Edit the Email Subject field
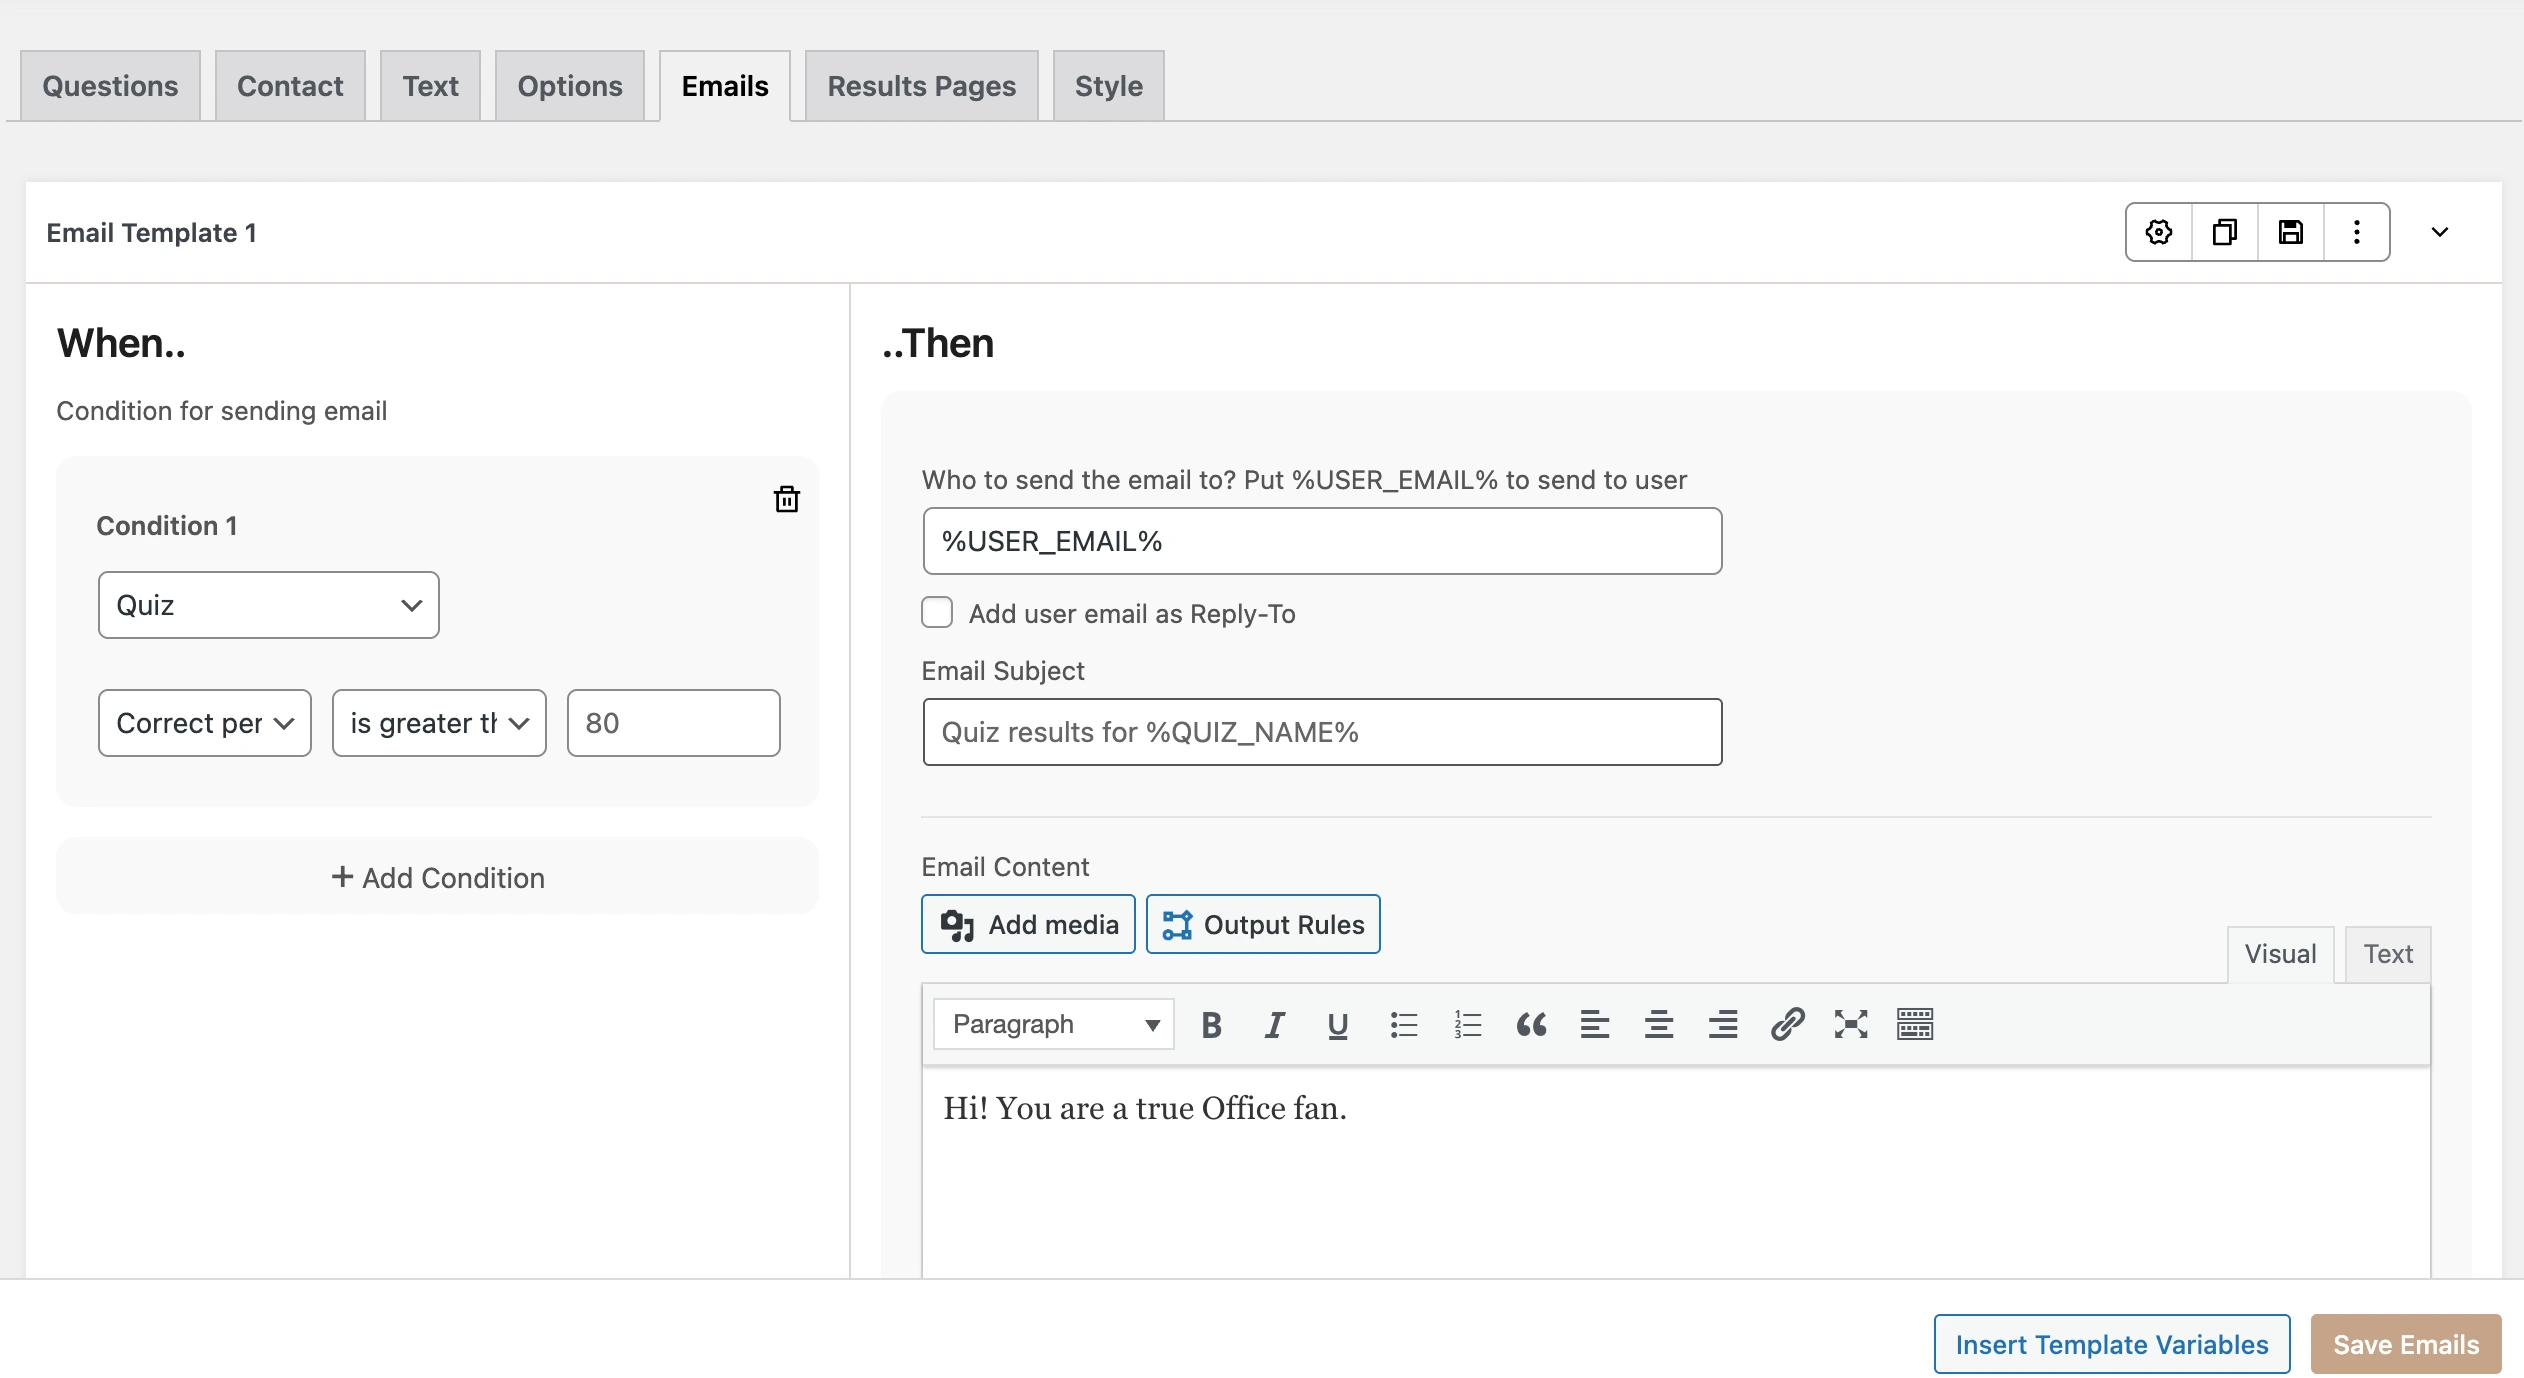This screenshot has height=1378, width=2524. (1321, 731)
